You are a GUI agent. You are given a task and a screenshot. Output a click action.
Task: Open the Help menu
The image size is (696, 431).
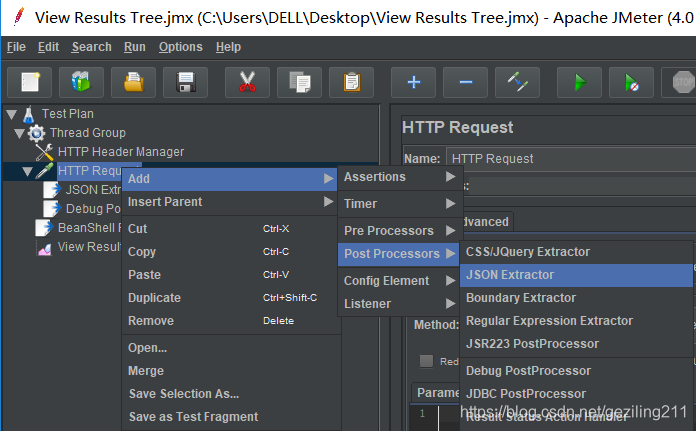point(228,47)
